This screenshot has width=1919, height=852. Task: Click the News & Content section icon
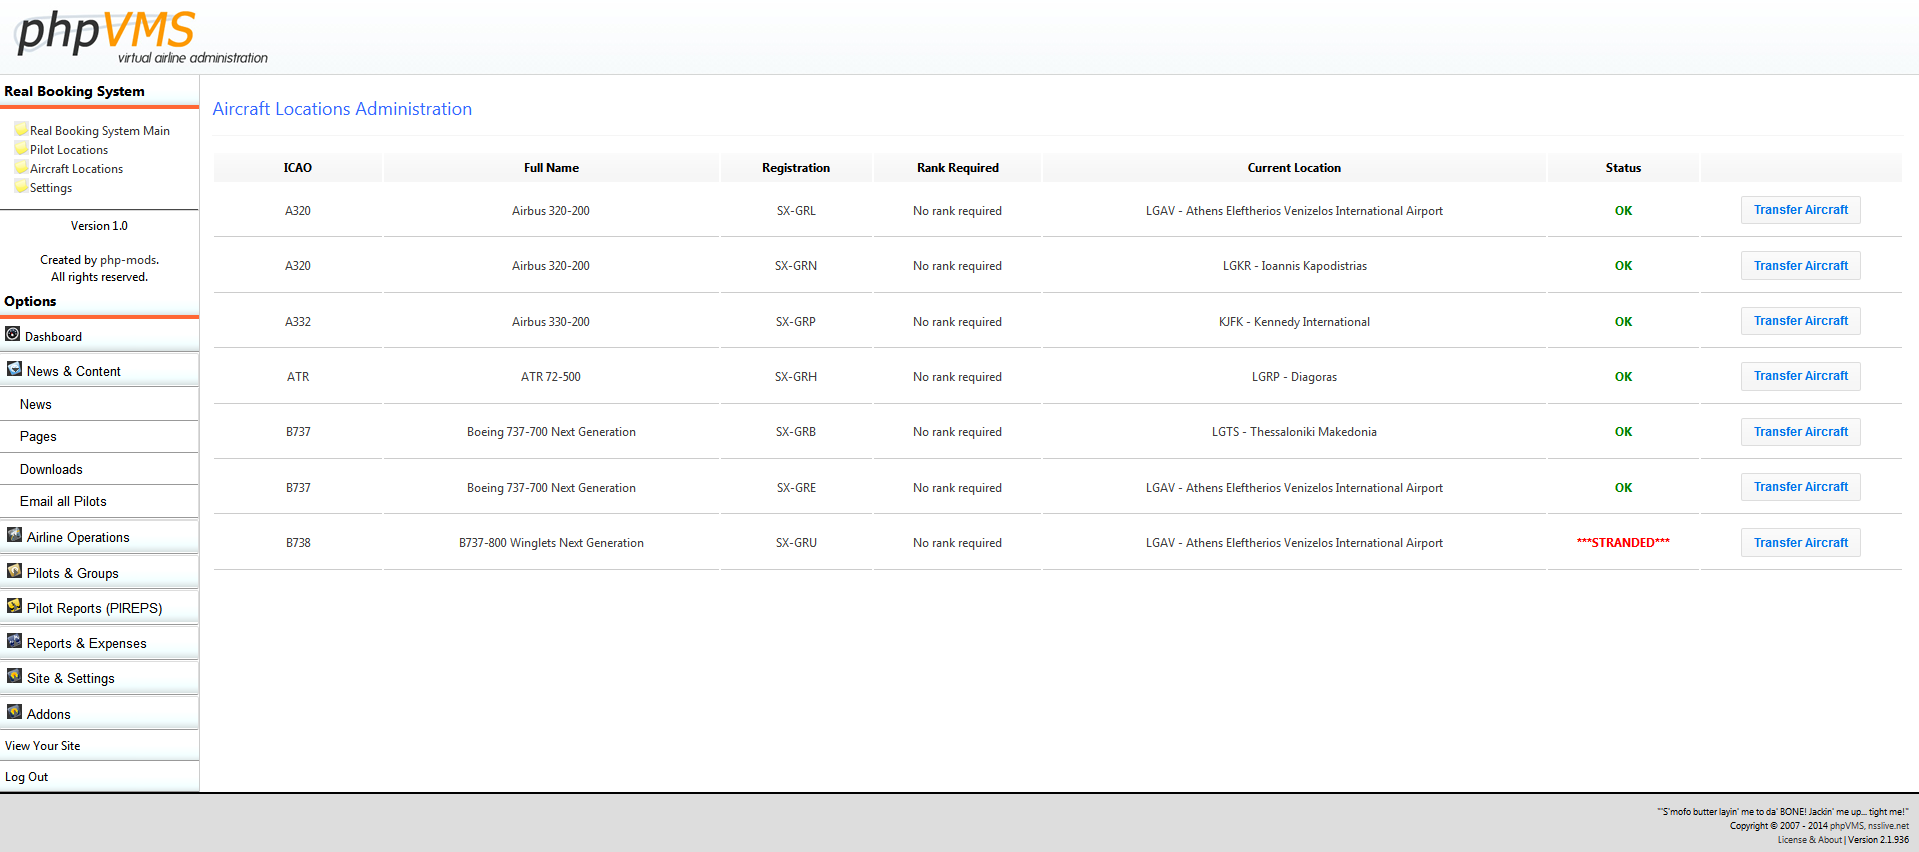[14, 369]
